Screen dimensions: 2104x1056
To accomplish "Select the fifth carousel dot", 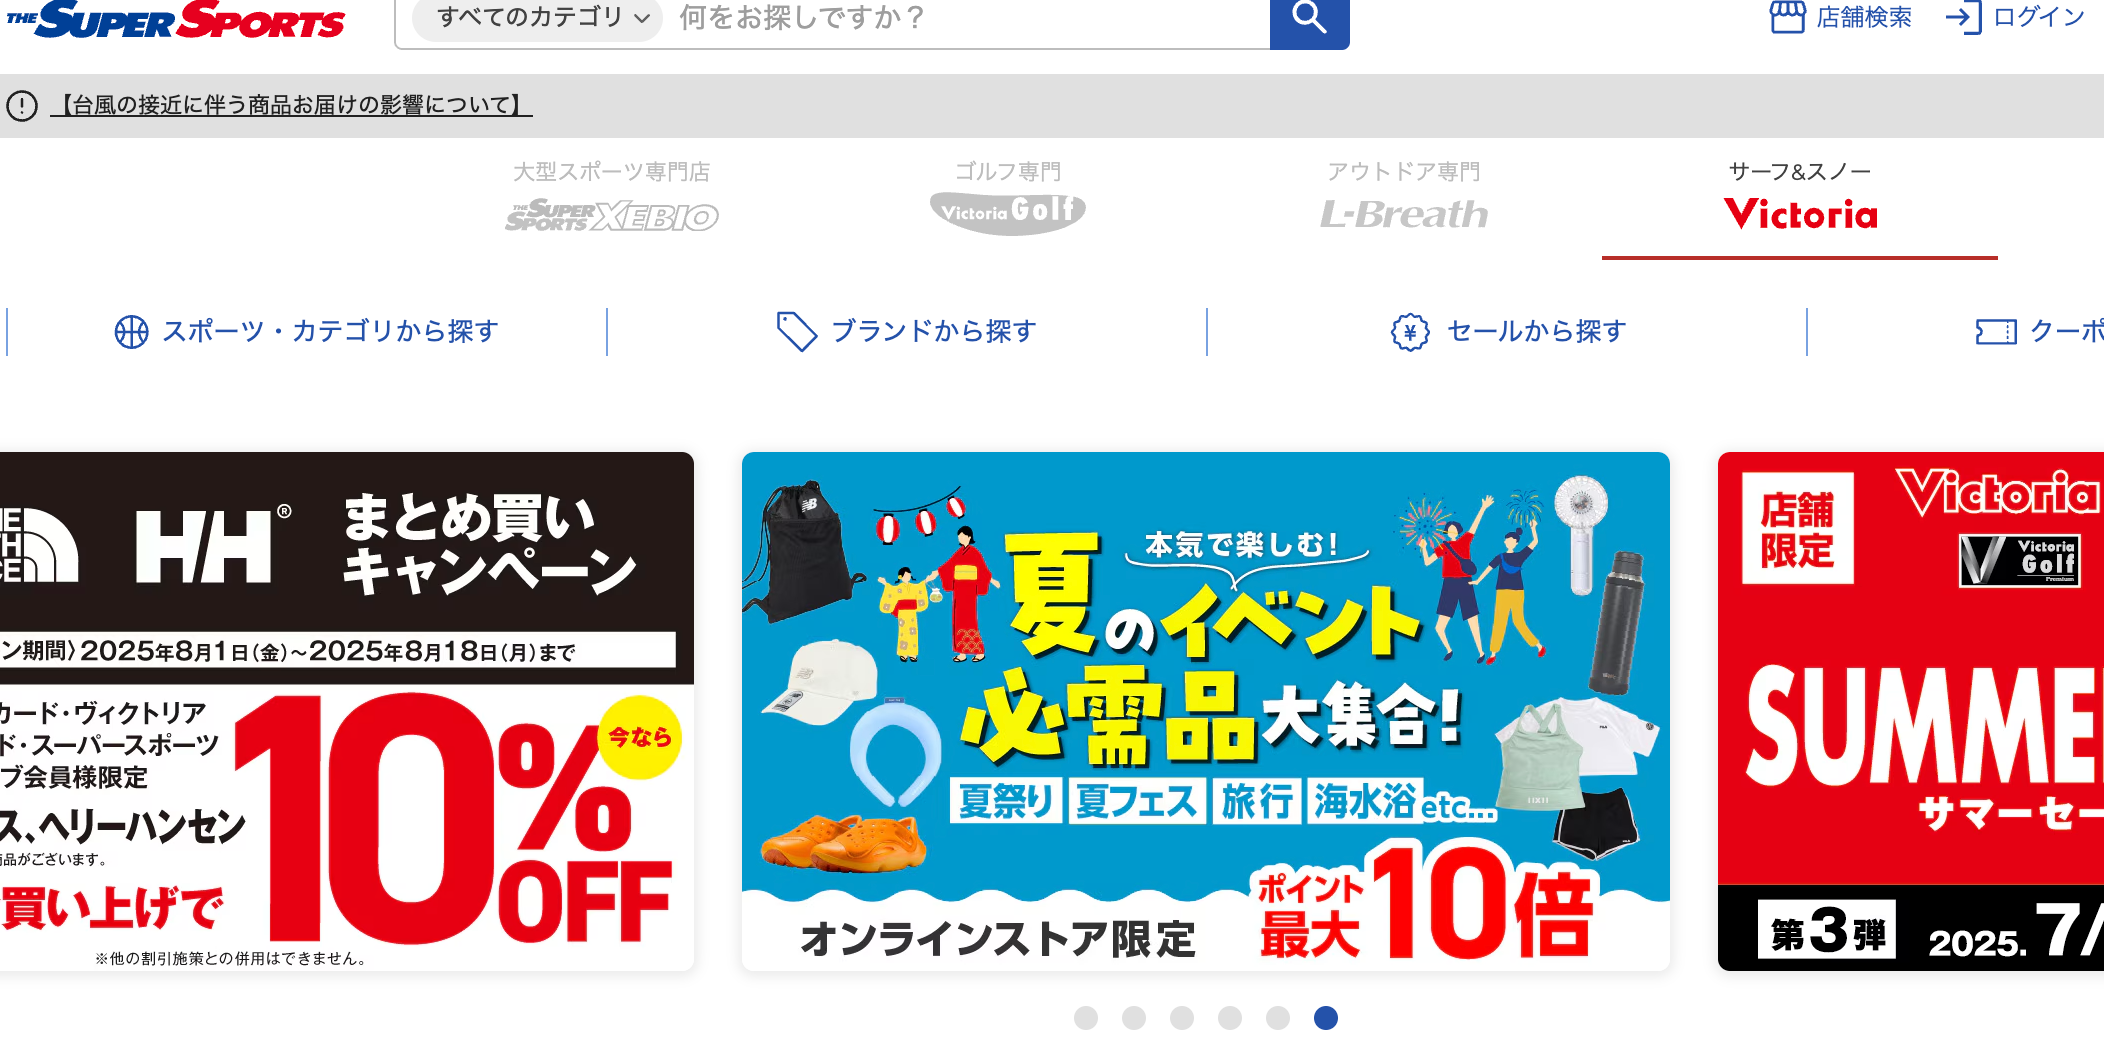I will [1278, 1018].
